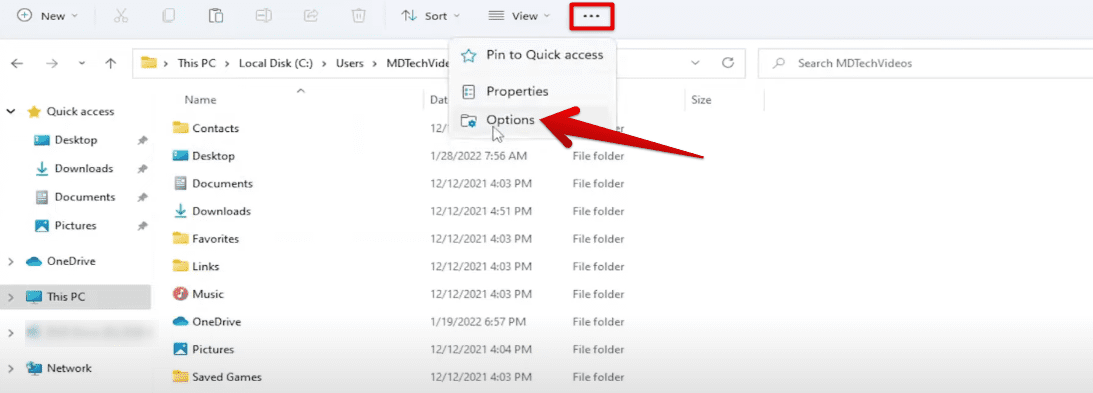Click This PC in address bar
Viewport: 1093px width, 393px height.
[x=197, y=63]
